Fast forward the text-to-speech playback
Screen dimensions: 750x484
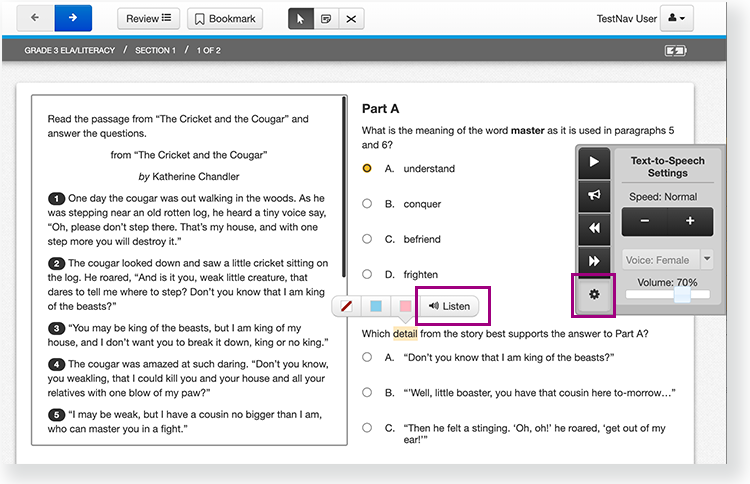(594, 261)
